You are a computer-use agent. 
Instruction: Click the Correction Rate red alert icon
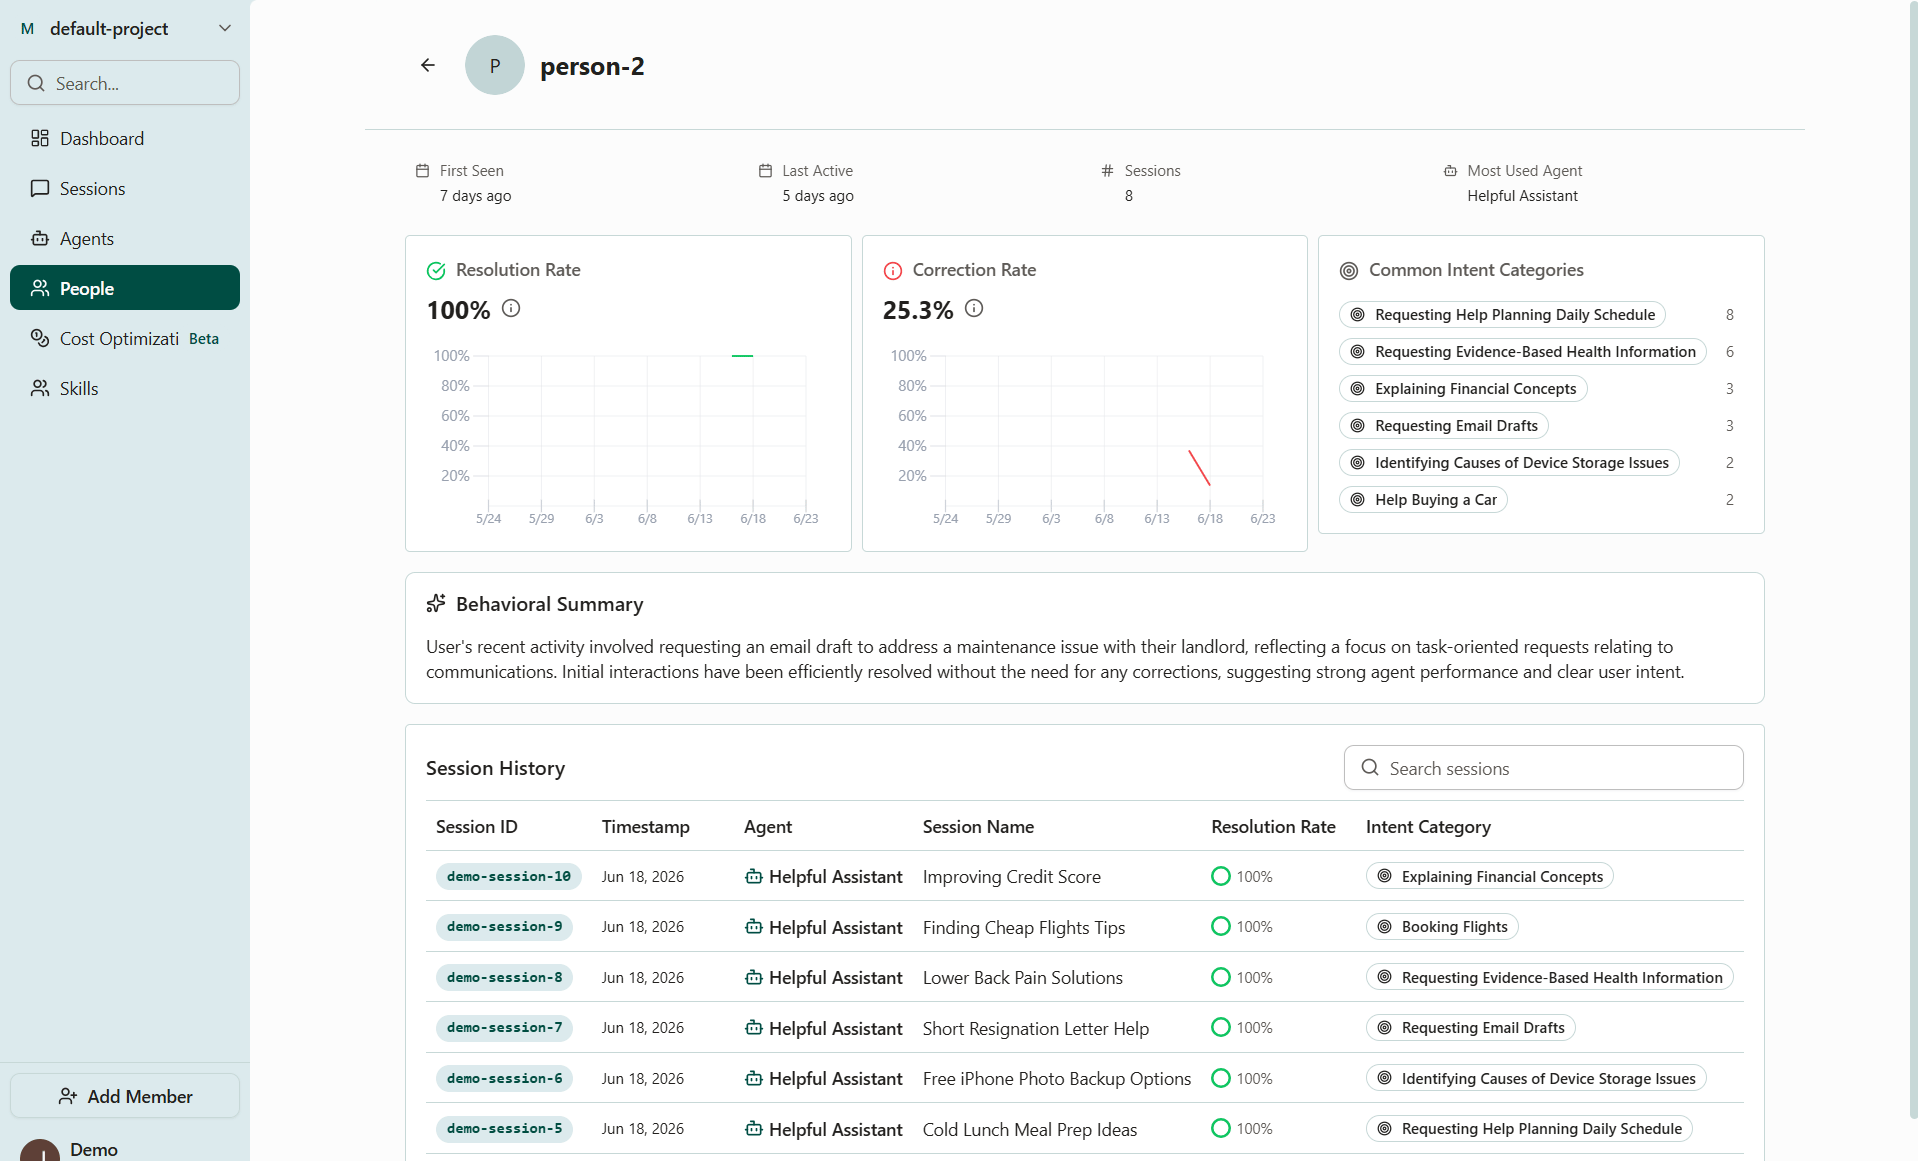point(893,270)
